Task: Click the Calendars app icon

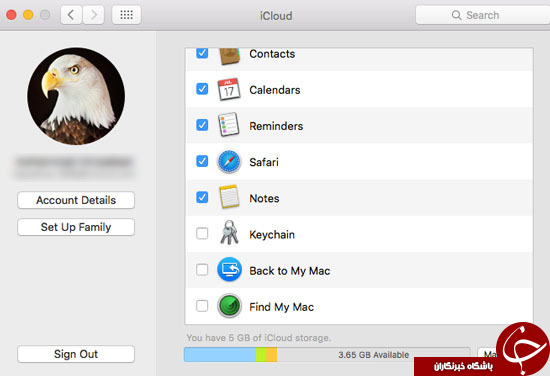Action: click(229, 89)
